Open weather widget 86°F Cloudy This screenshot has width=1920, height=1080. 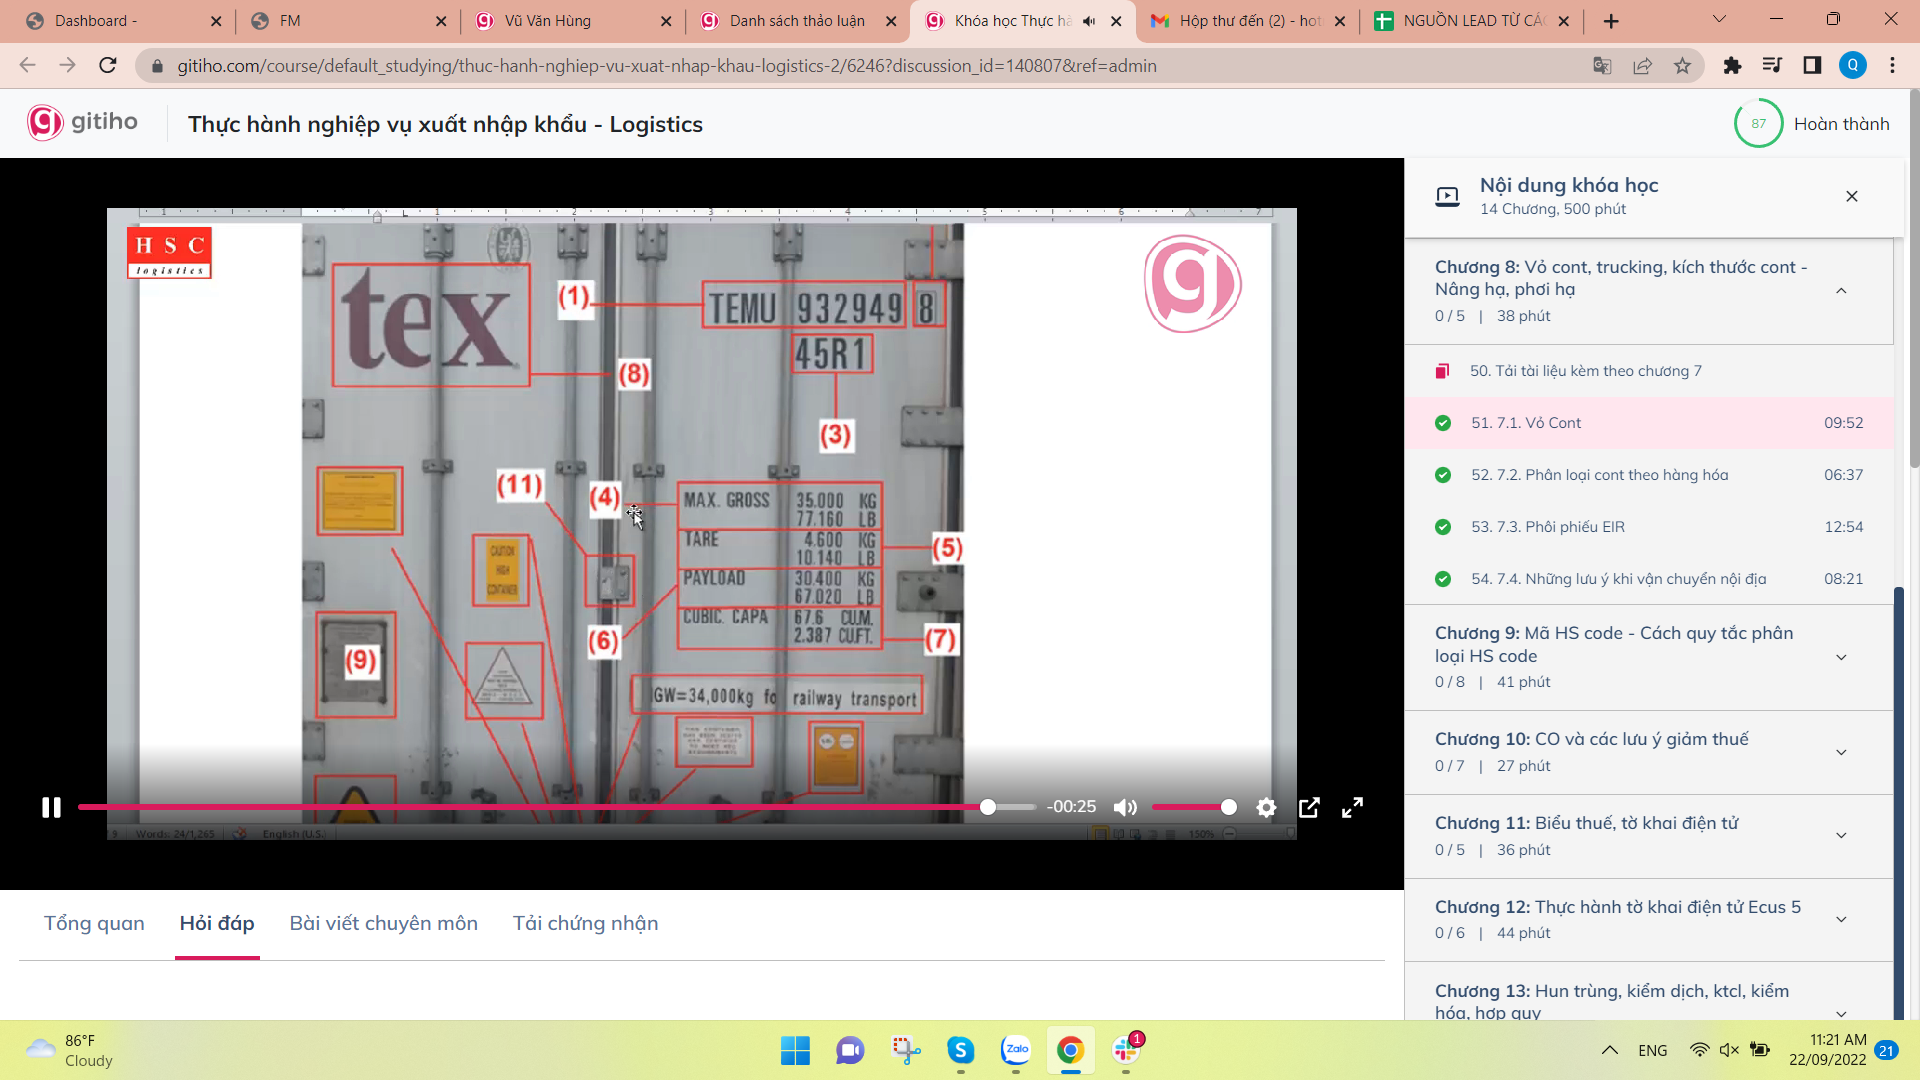70,1051
